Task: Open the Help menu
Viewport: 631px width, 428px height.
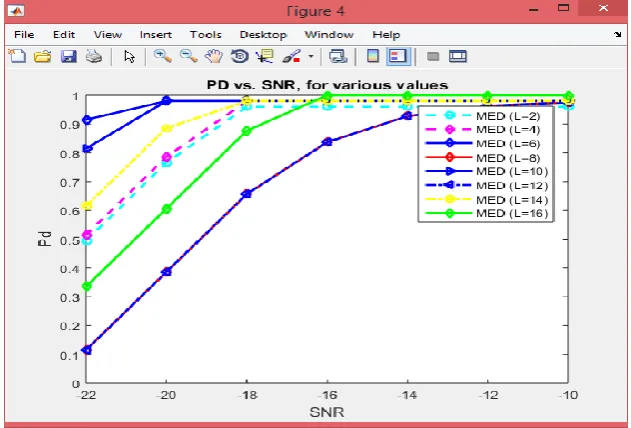Action: [386, 35]
